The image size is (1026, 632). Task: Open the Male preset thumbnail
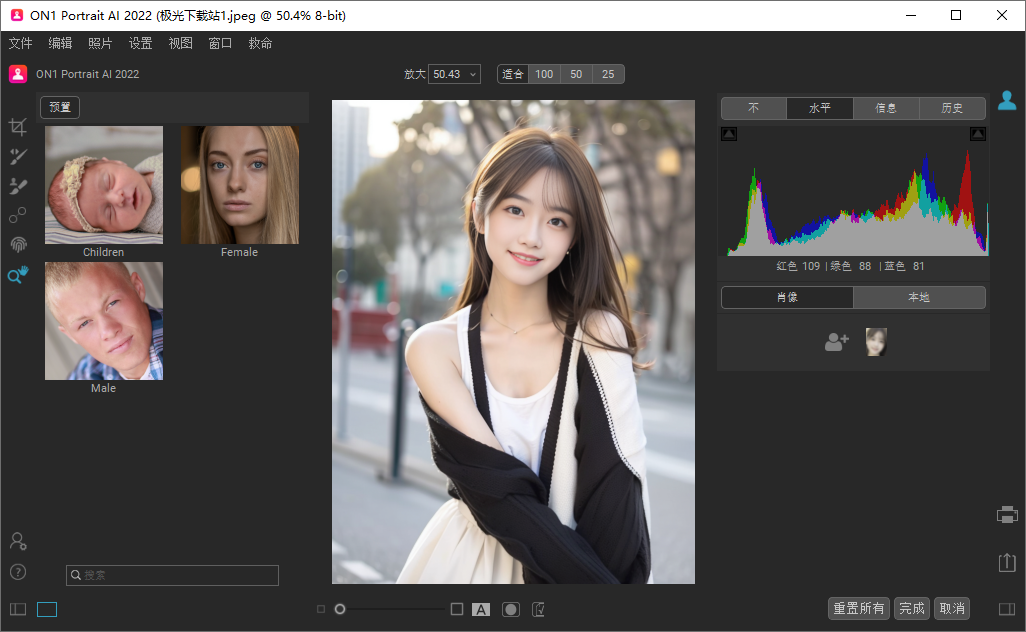tap(103, 321)
